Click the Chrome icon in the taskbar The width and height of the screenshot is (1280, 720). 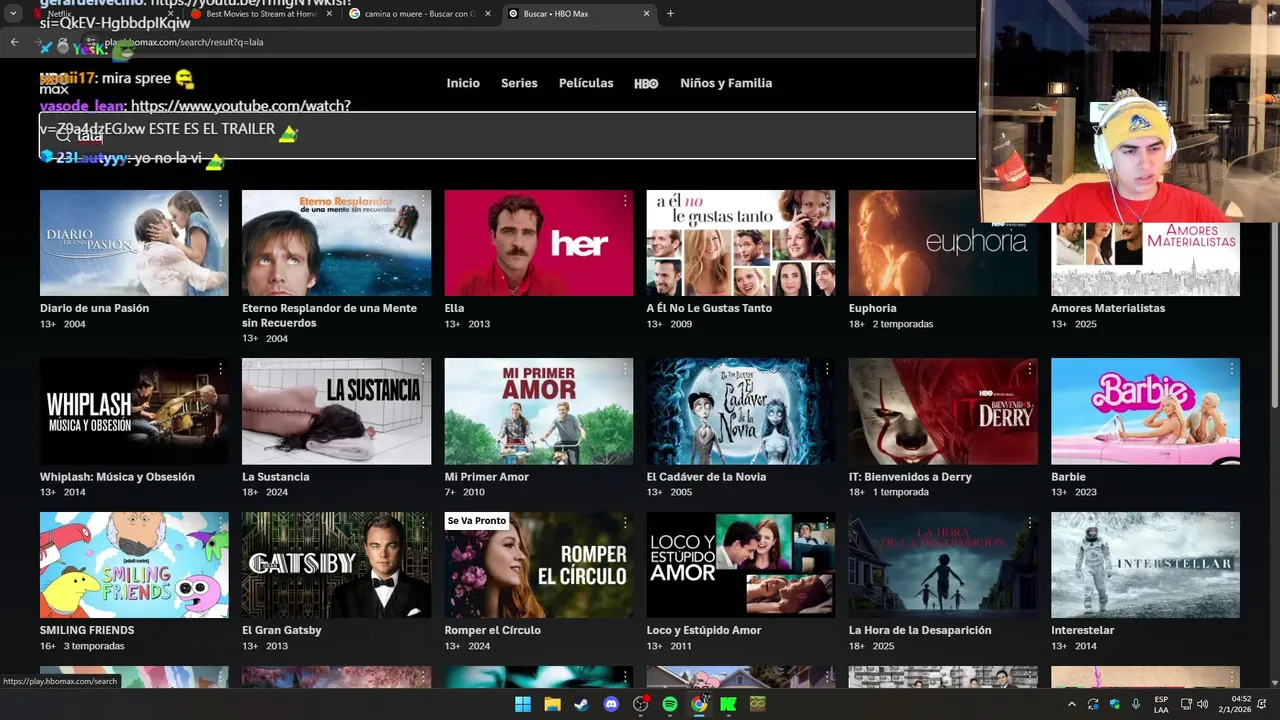pyautogui.click(x=699, y=704)
